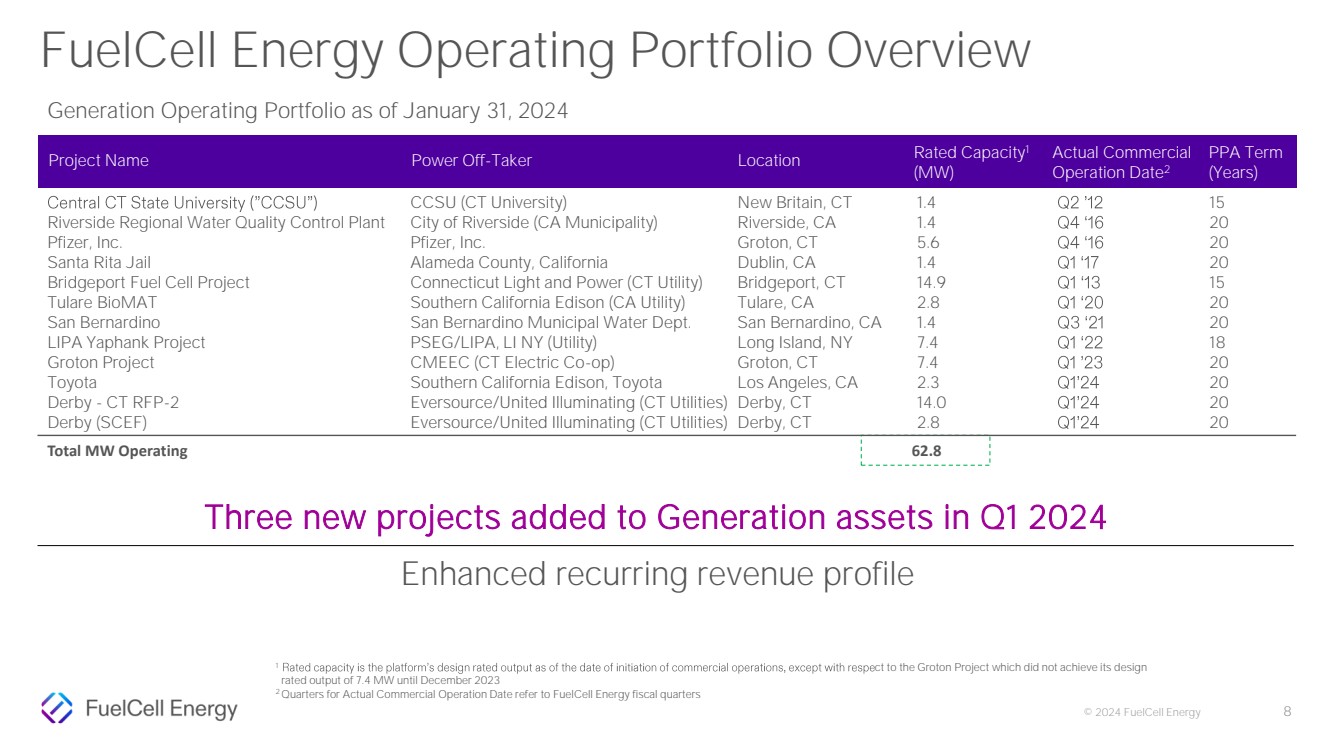
Task: Click the 14.0 rated capacity value
Action: pyautogui.click(x=931, y=403)
